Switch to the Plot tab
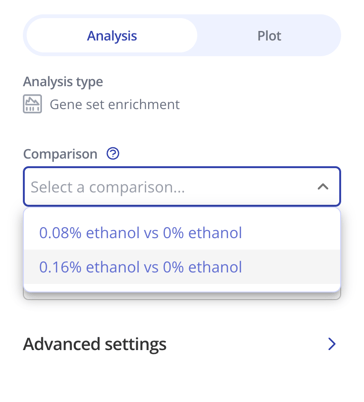 pyautogui.click(x=269, y=35)
